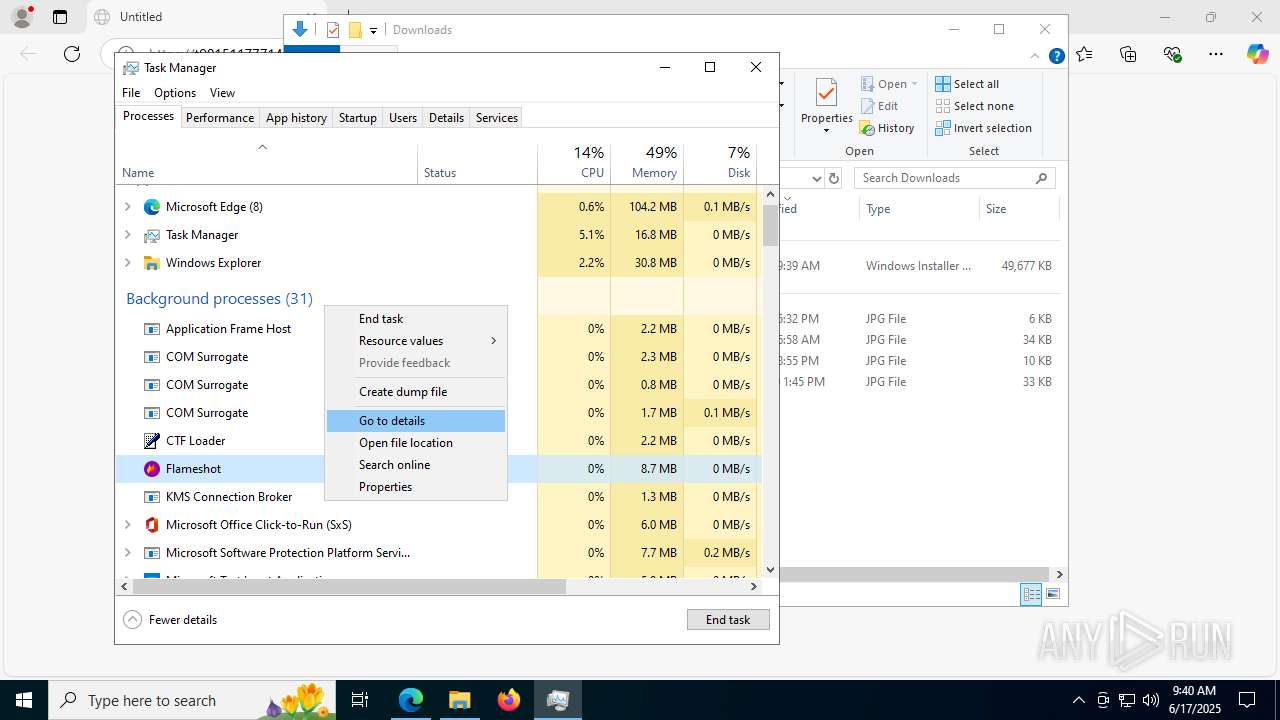Choose Go to details in context menu
The height and width of the screenshot is (720, 1280).
click(416, 421)
